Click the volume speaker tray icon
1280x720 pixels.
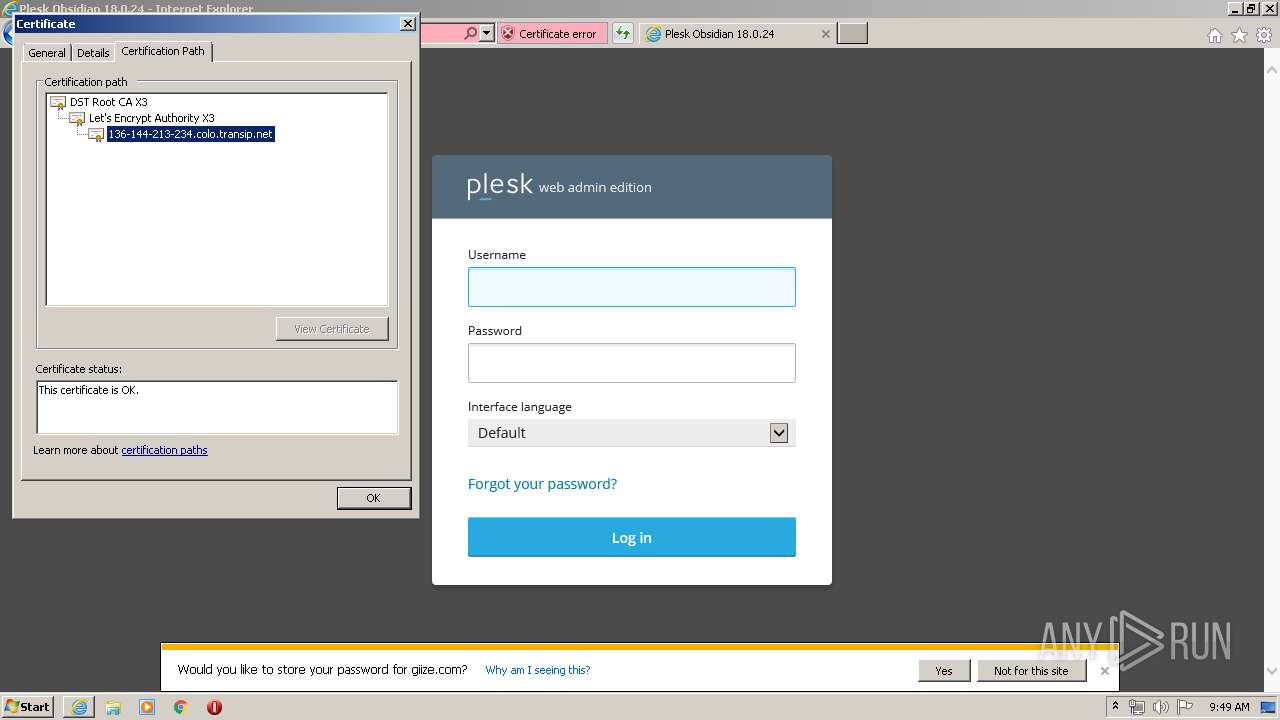(x=1161, y=707)
